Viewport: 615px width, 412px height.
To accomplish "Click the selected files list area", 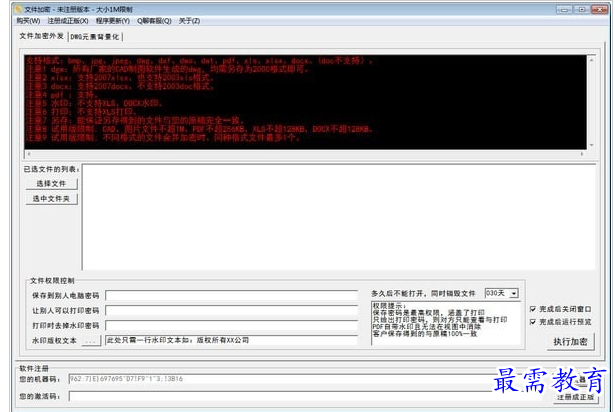I will tap(339, 217).
